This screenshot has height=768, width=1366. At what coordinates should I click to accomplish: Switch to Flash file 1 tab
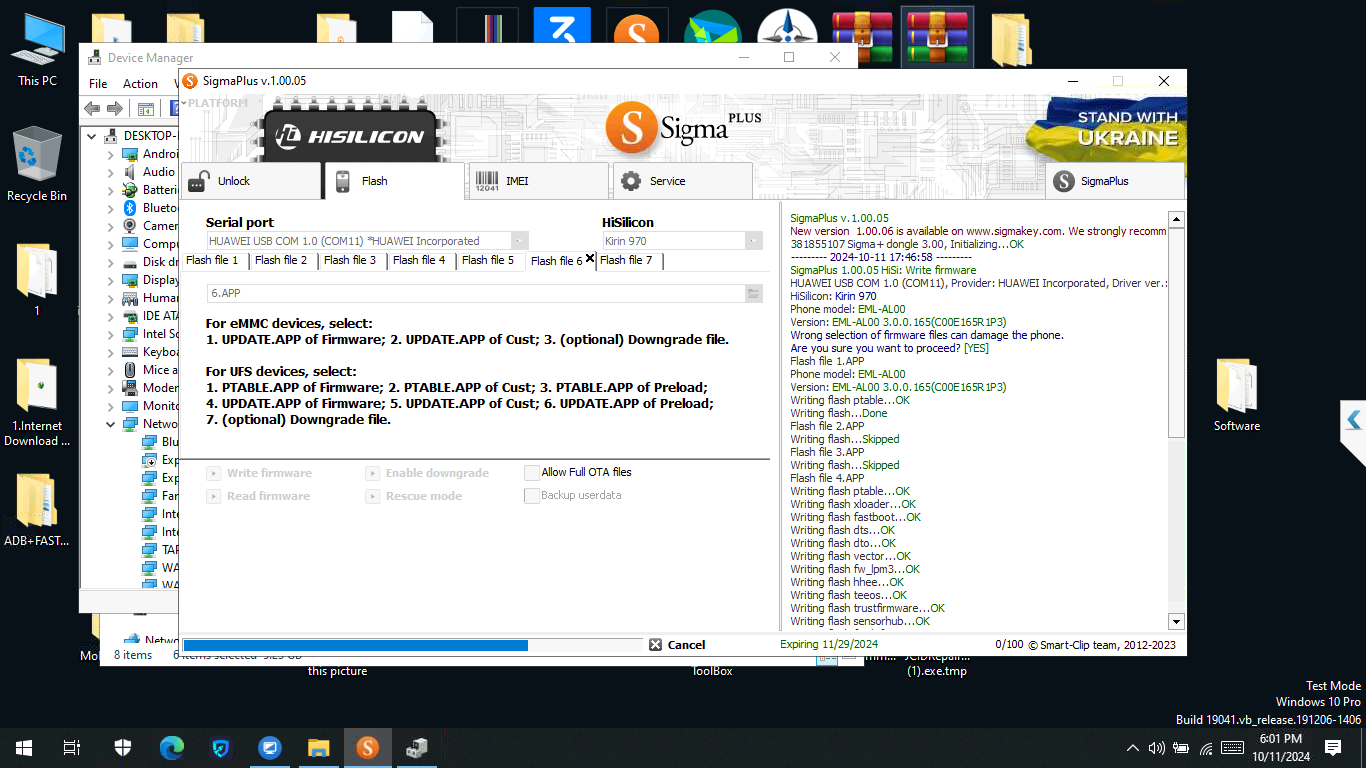click(x=213, y=260)
